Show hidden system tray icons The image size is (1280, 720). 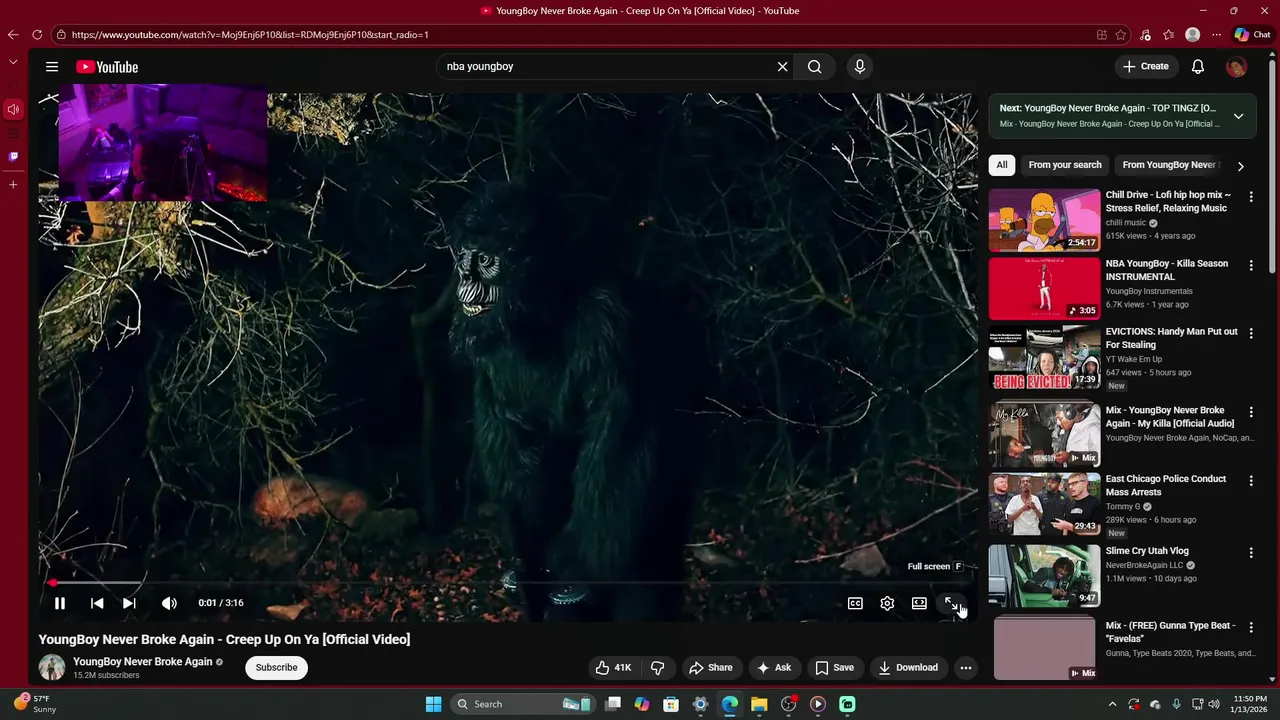point(1112,704)
